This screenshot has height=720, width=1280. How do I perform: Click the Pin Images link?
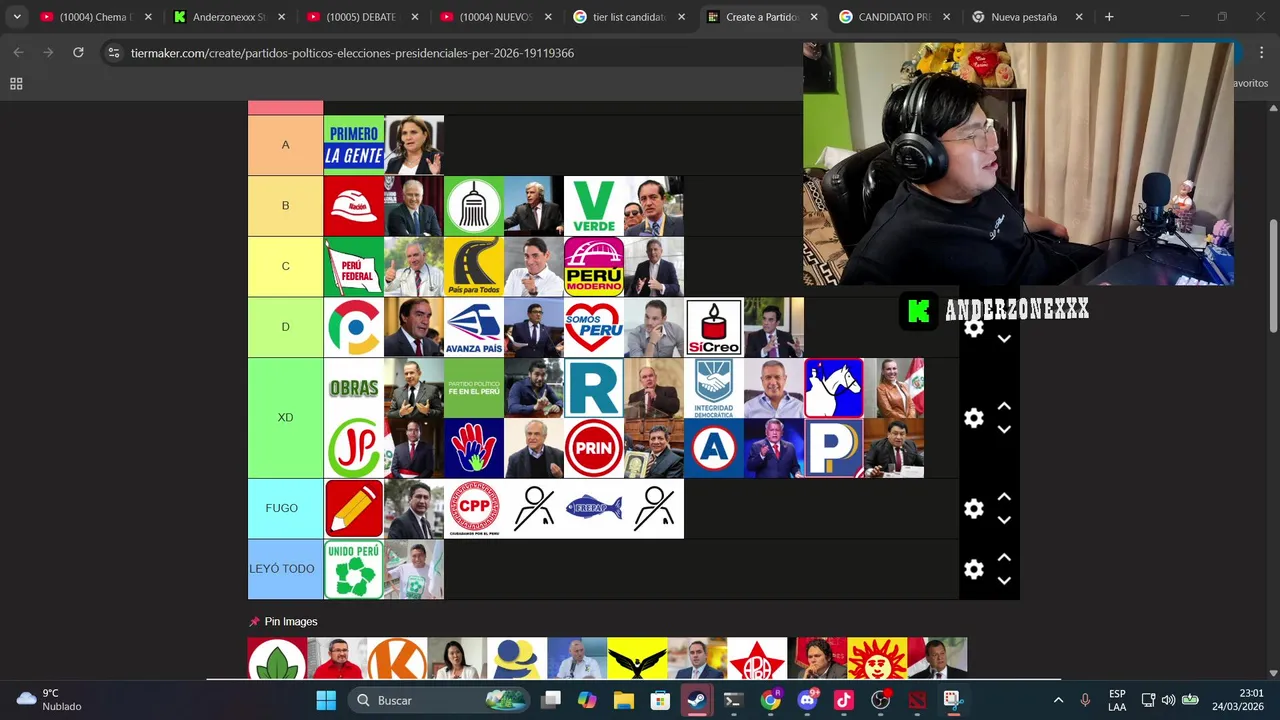[283, 622]
